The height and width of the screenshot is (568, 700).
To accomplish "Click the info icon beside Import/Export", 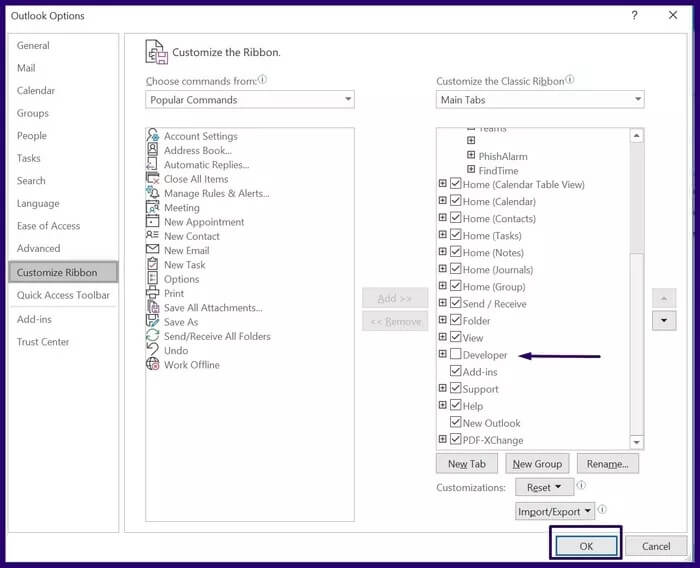I will 602,509.
